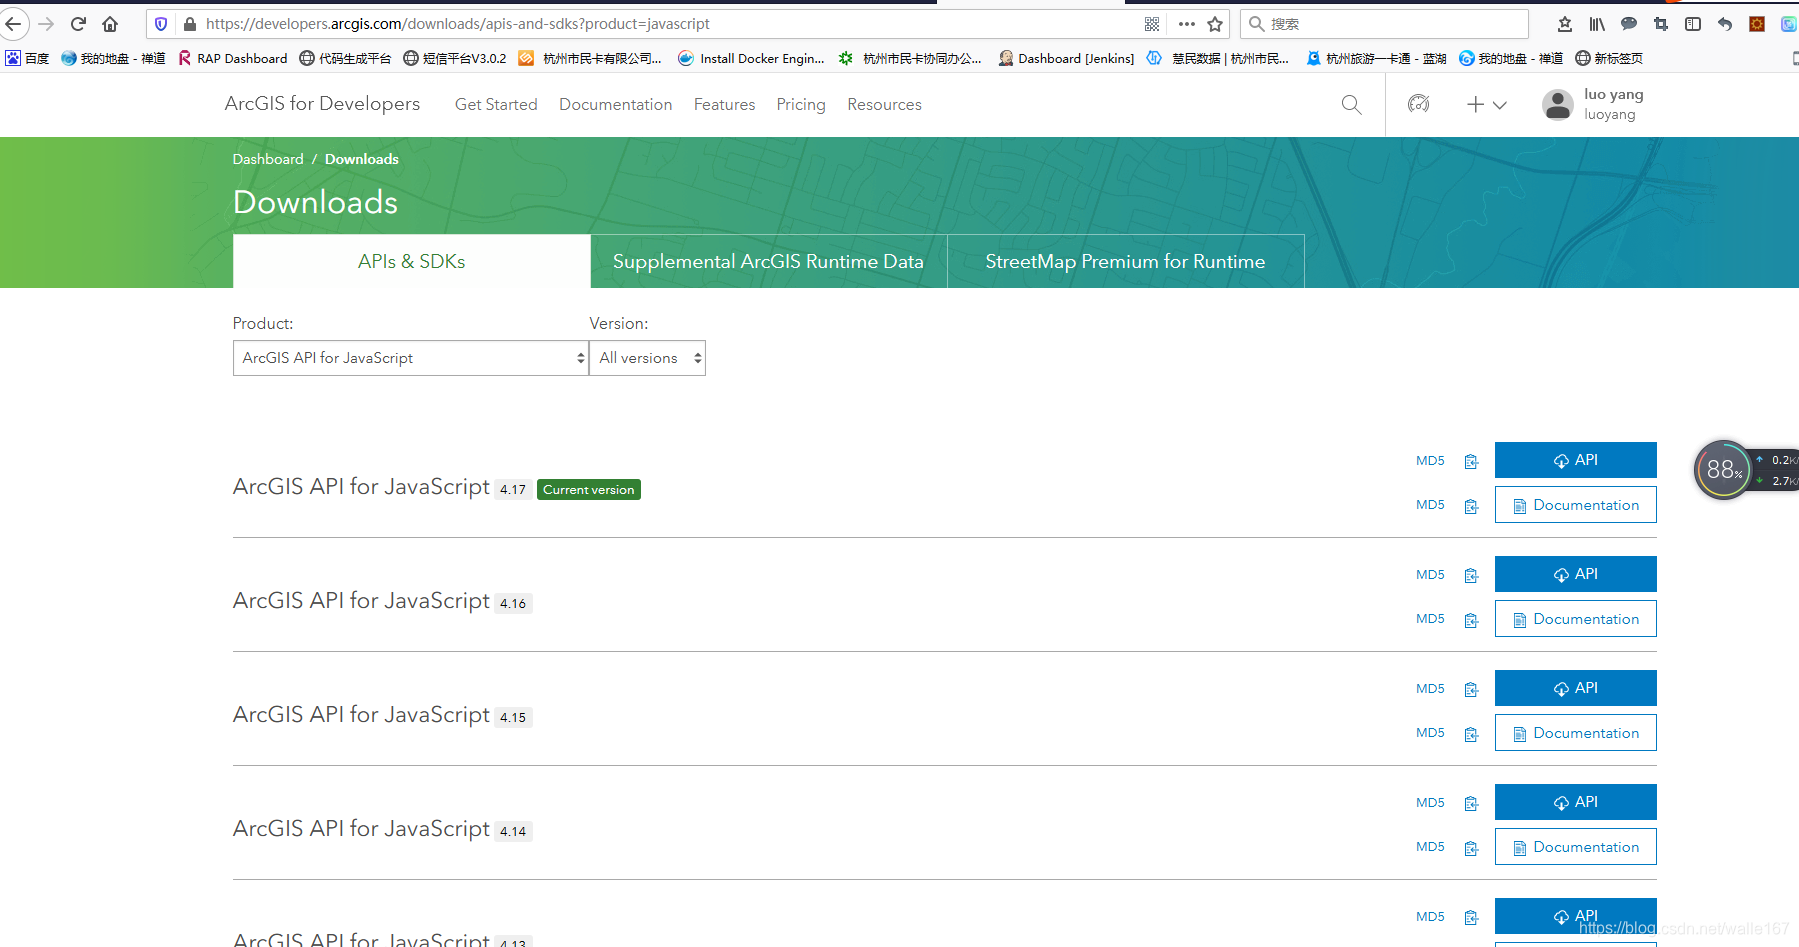1799x947 pixels.
Task: Go to Dashboard breadcrumb link
Action: click(x=268, y=159)
